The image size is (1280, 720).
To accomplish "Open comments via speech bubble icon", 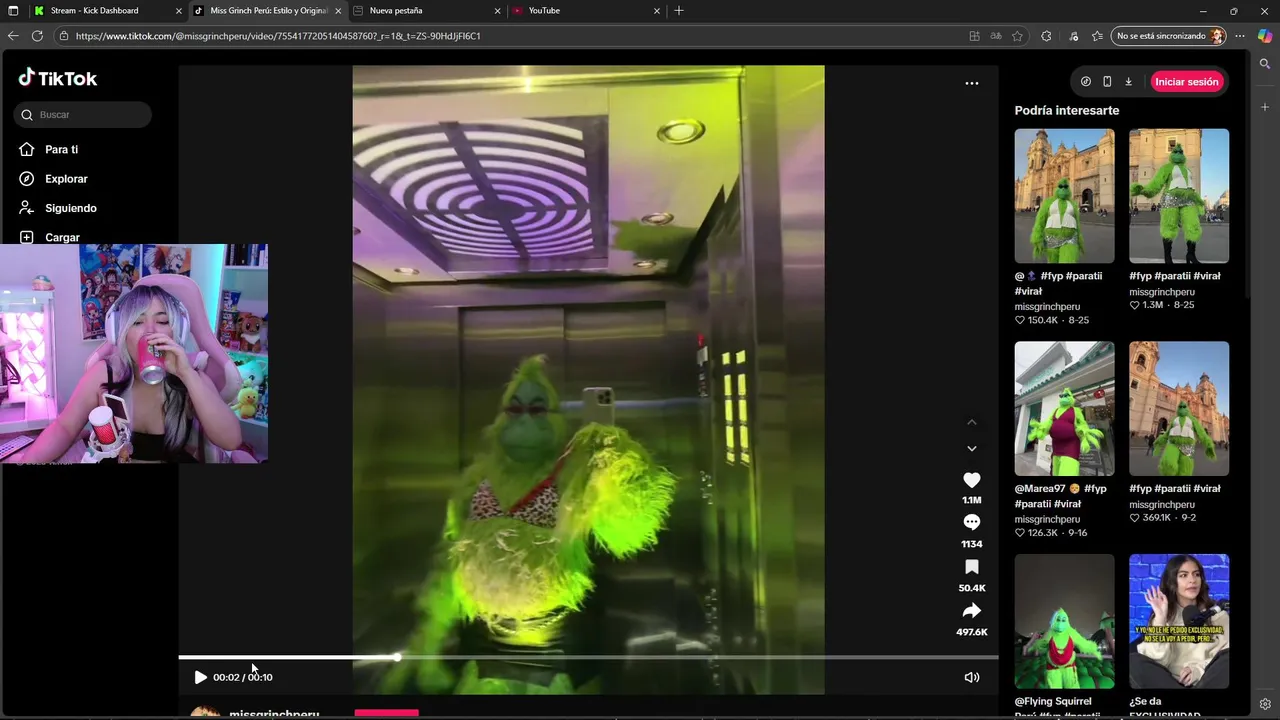I will pos(971,522).
